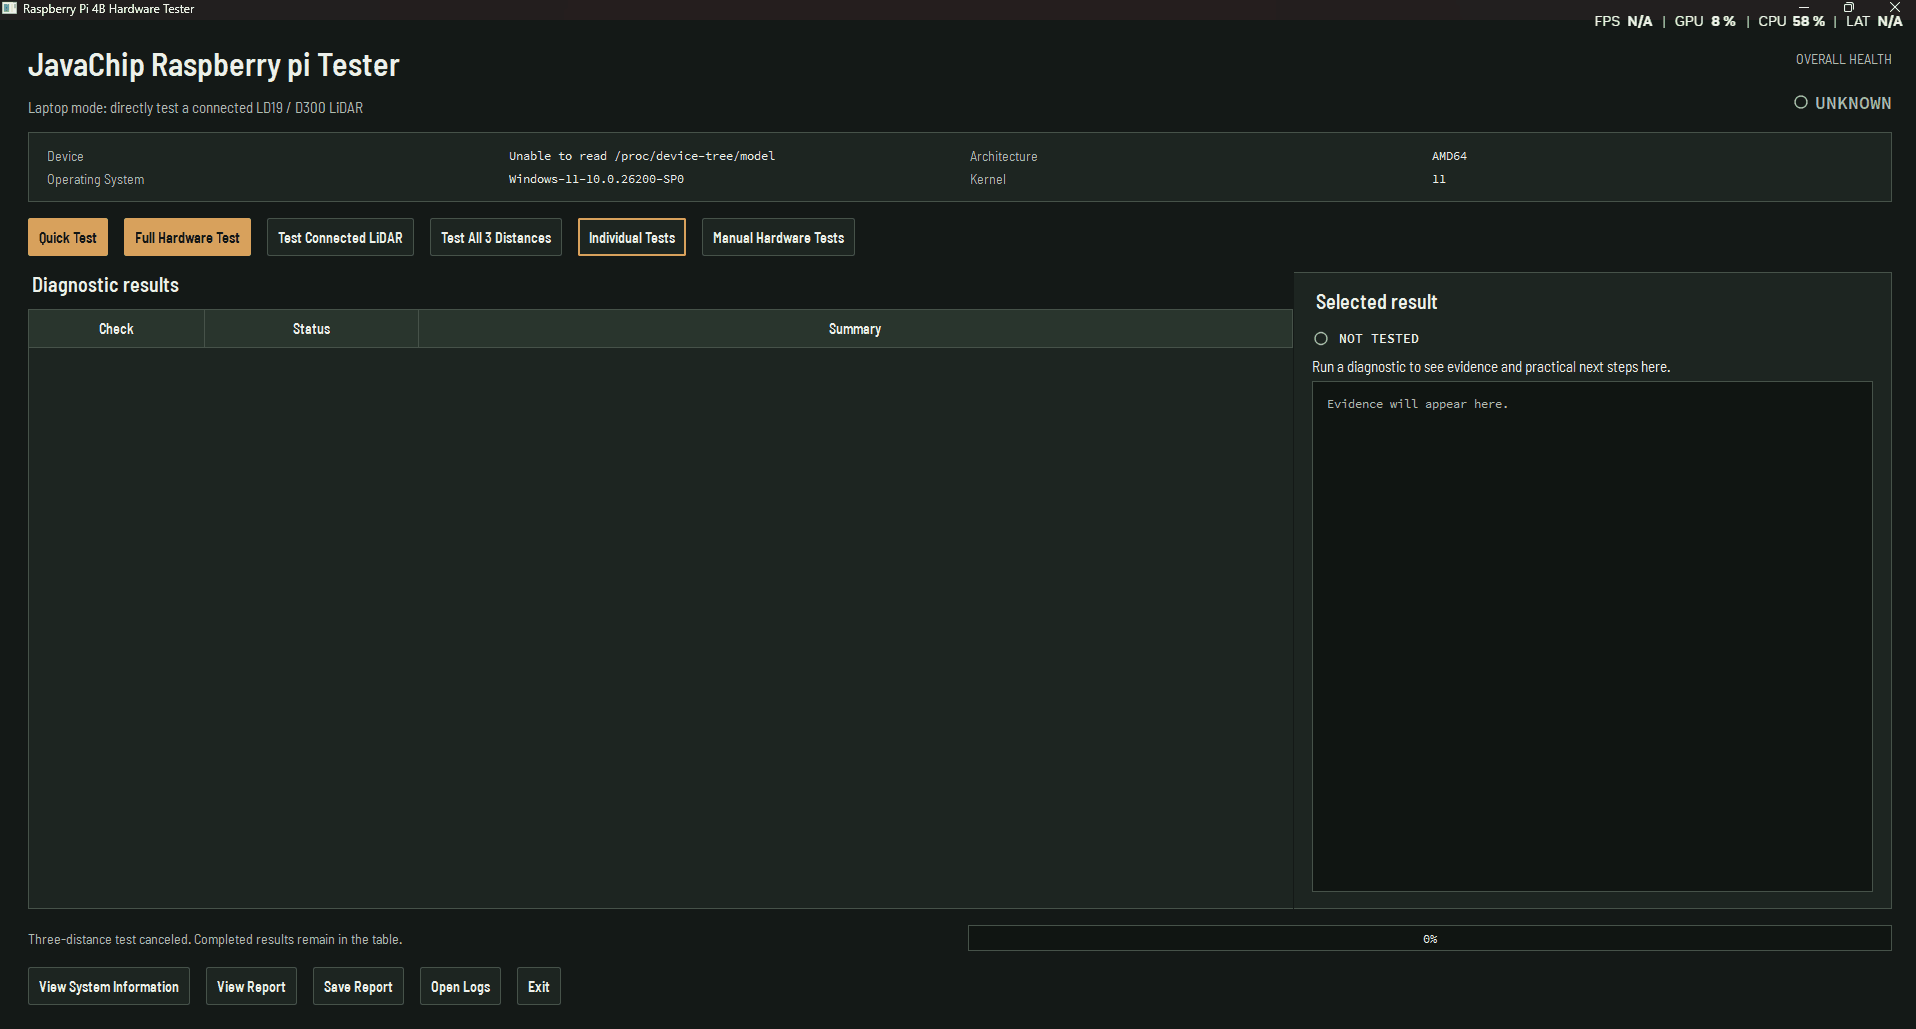Click the 'AMD64' architecture value
The image size is (1916, 1029).
[1449, 156]
